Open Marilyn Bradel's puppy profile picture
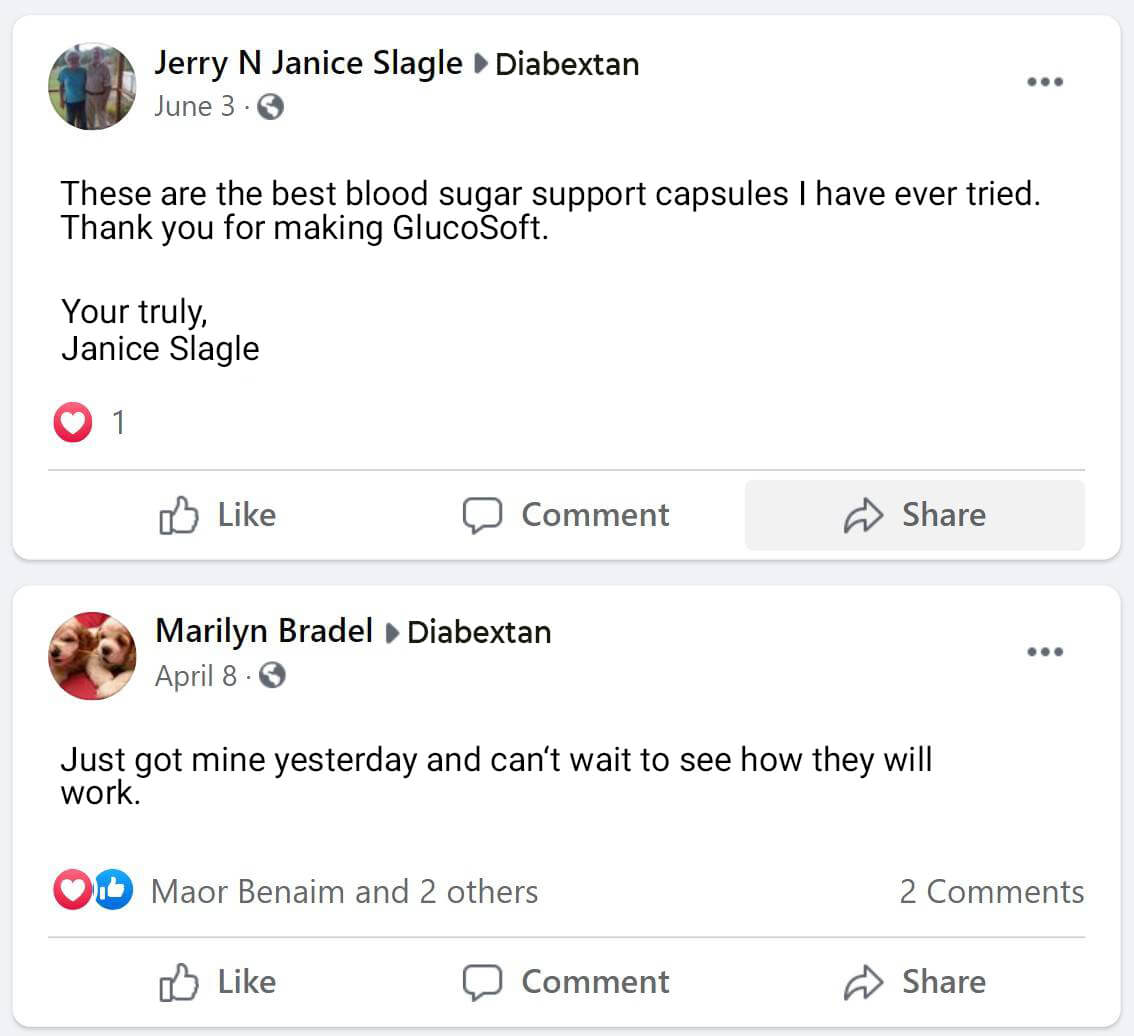The height and width of the screenshot is (1036, 1134). tap(92, 656)
